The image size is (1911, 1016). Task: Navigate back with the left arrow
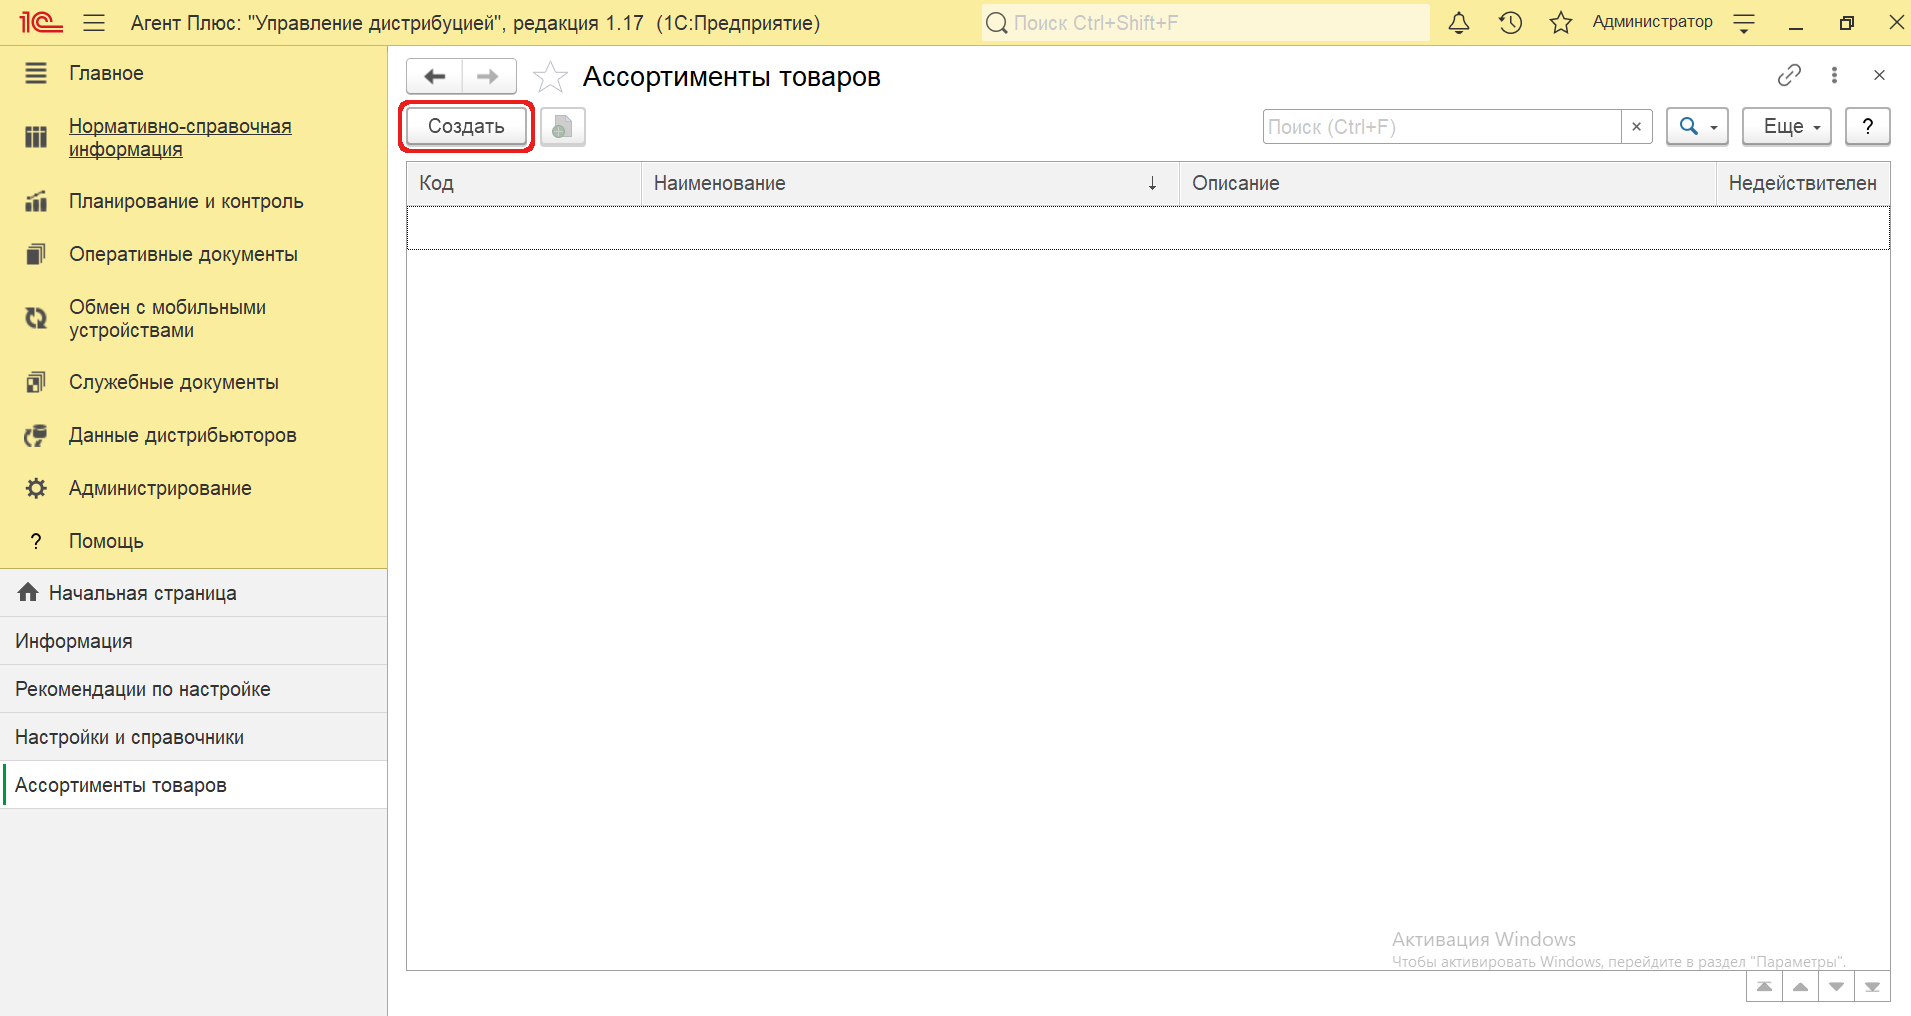[435, 76]
